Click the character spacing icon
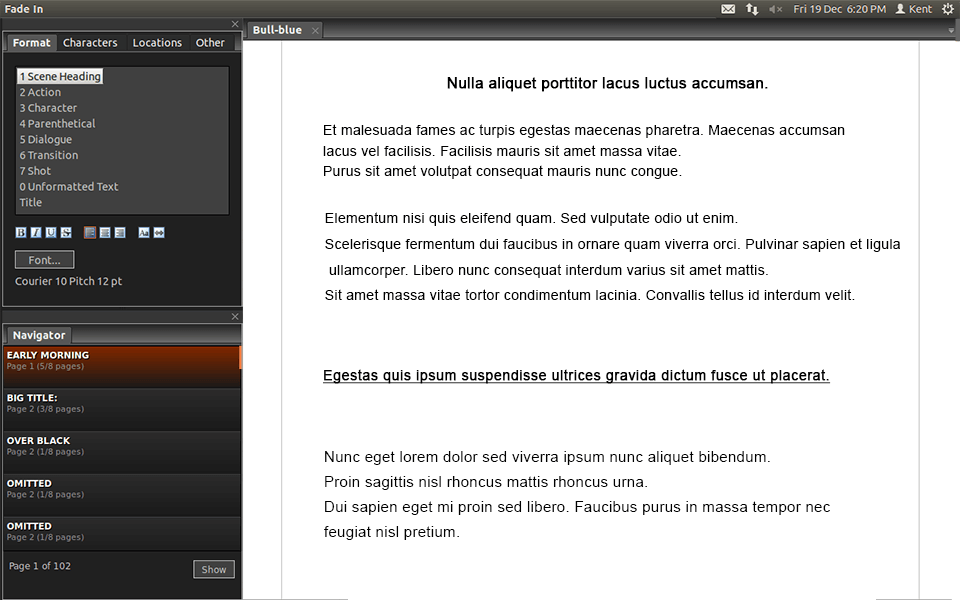The width and height of the screenshot is (960, 600). pos(158,232)
